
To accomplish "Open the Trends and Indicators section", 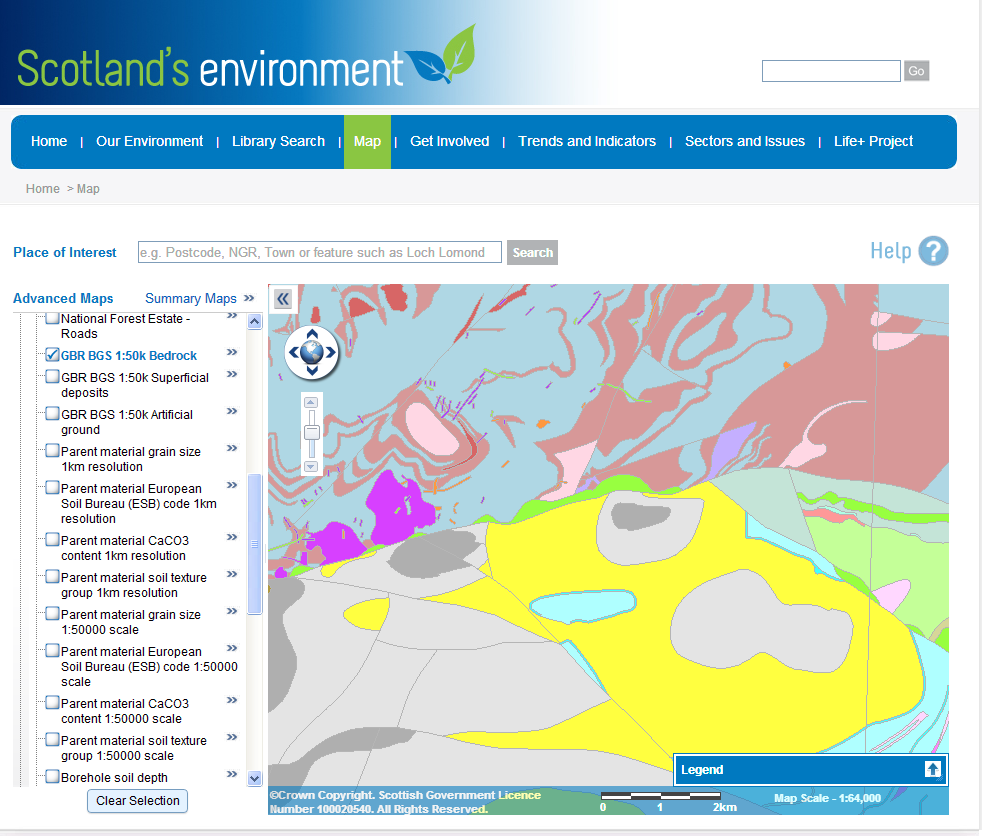I will coord(586,141).
